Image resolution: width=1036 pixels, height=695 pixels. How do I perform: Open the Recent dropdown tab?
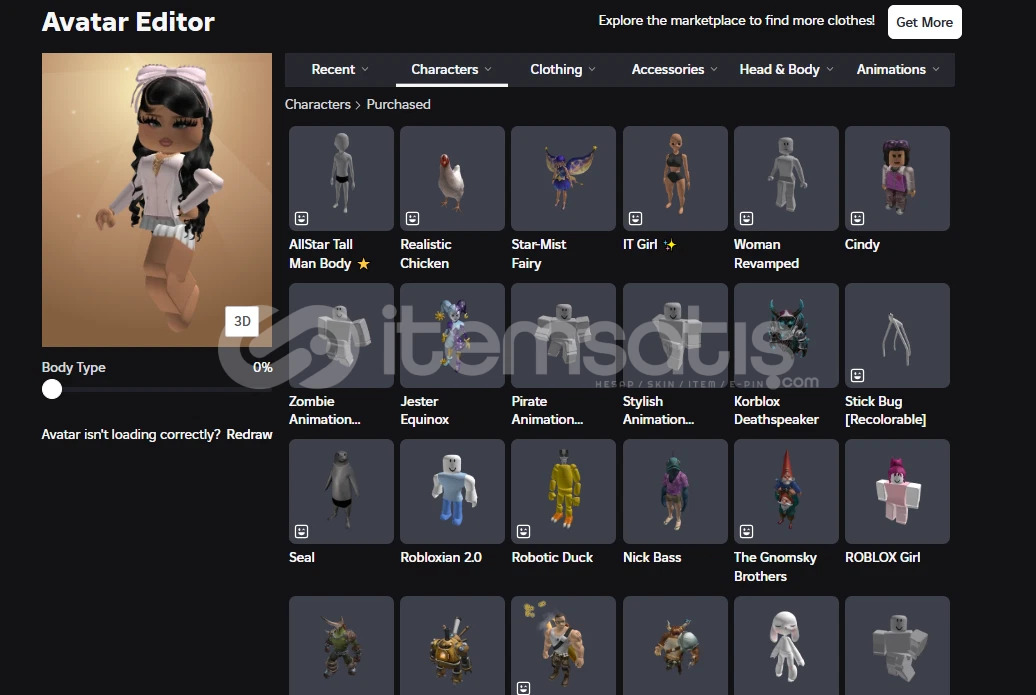tap(340, 69)
